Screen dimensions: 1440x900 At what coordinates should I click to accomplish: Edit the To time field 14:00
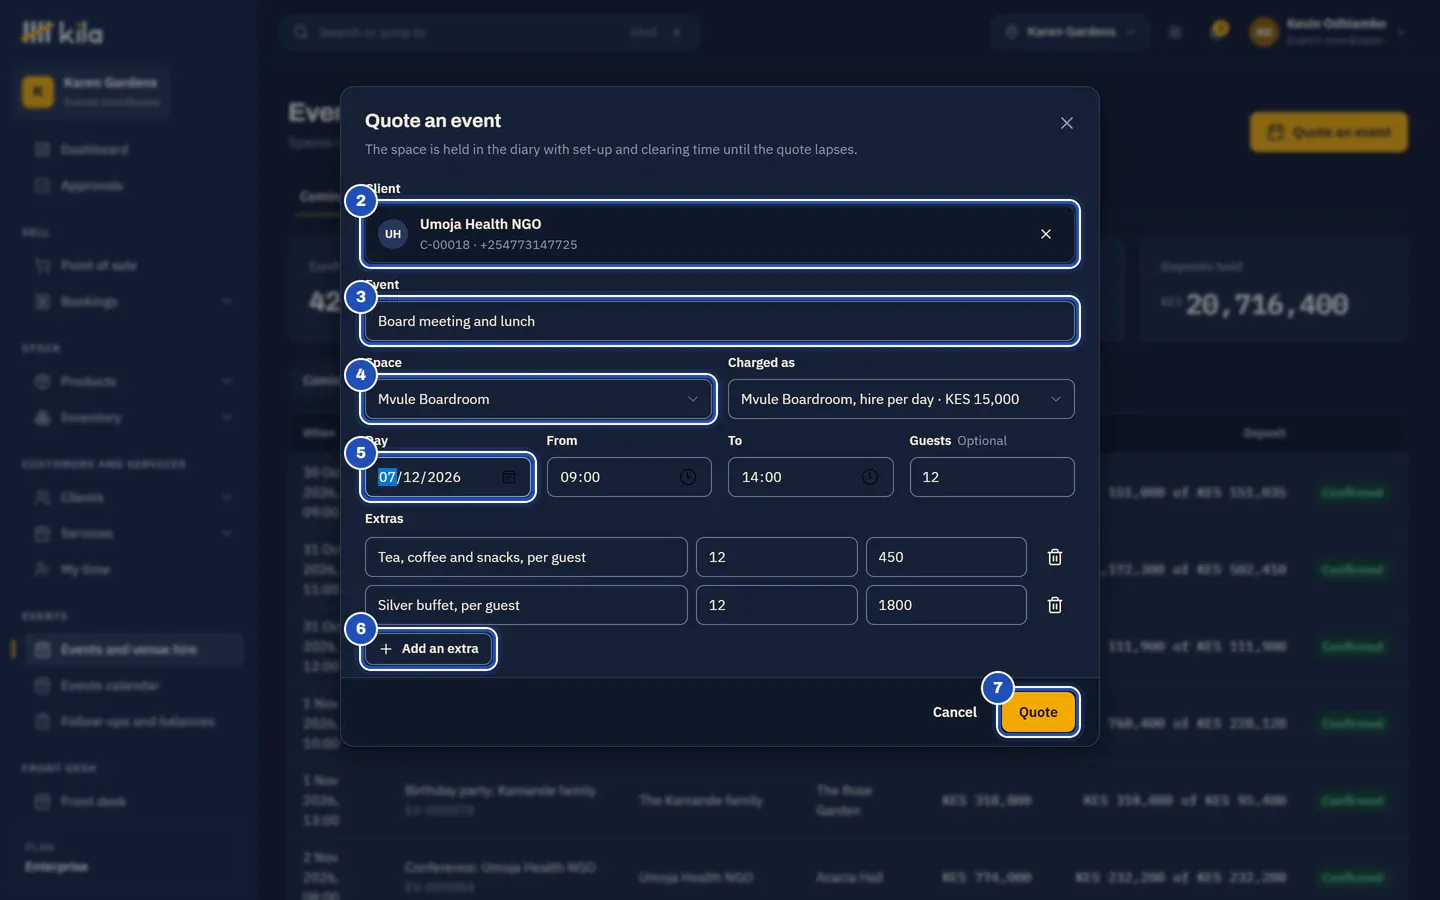[810, 477]
